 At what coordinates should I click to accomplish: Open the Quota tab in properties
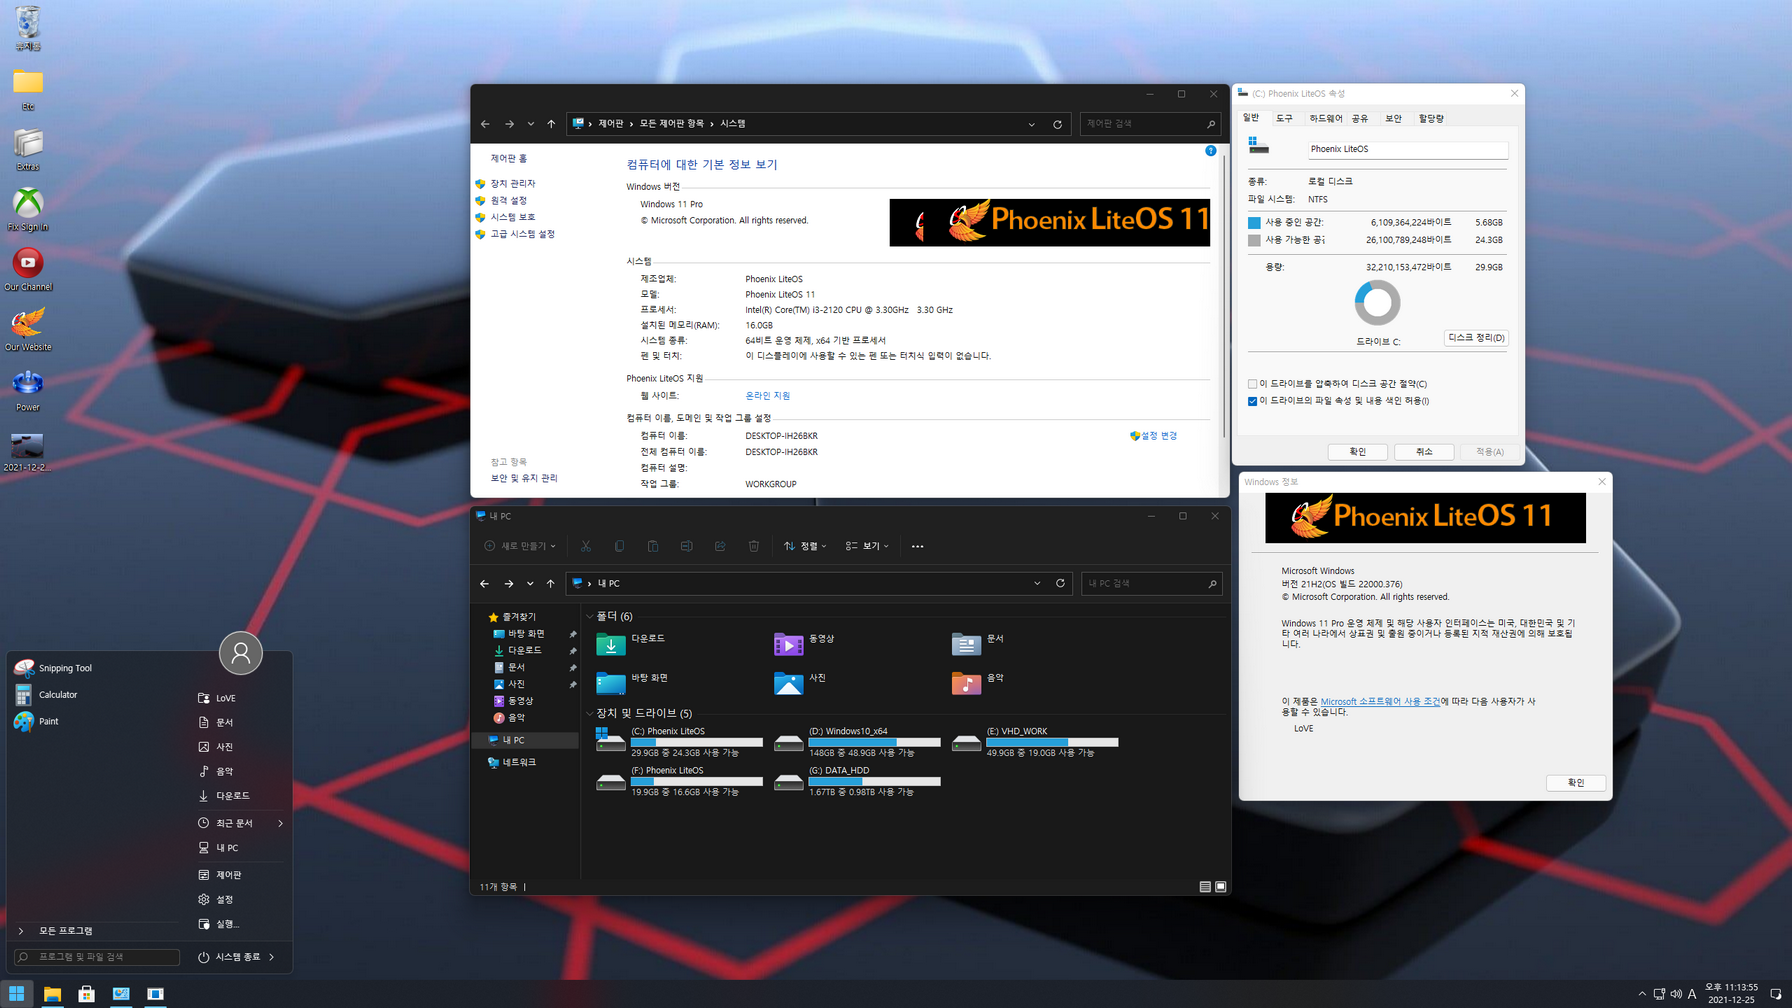coord(1431,119)
